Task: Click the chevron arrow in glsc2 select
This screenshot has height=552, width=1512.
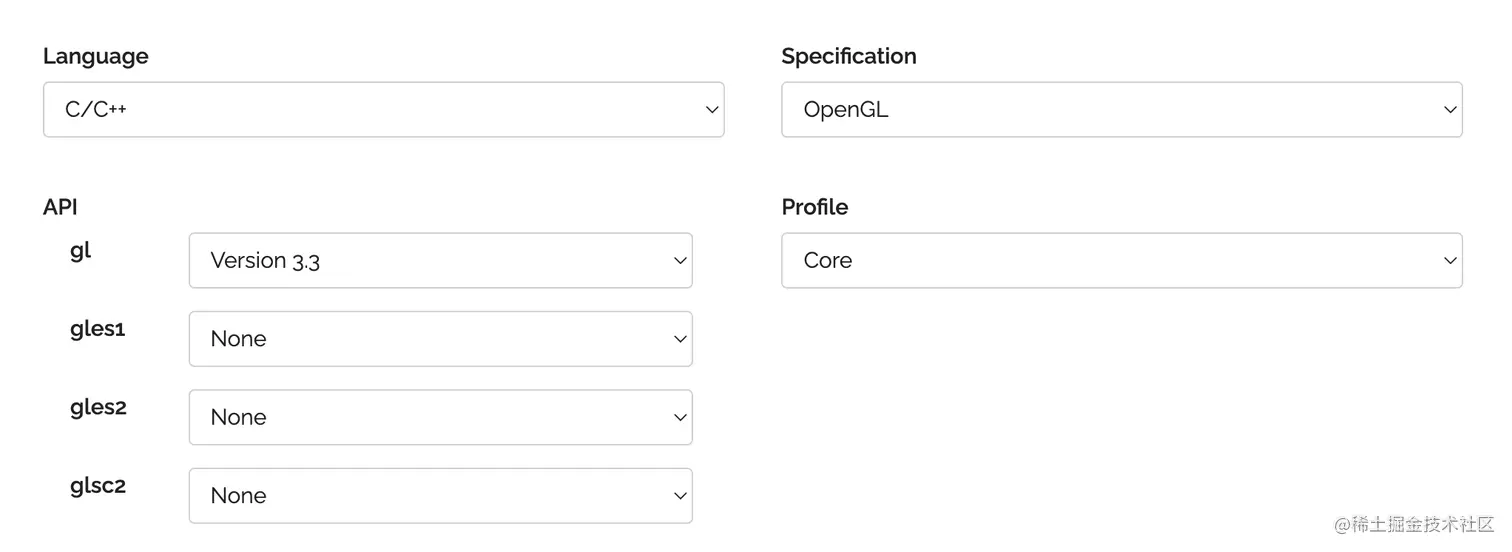Action: point(680,496)
